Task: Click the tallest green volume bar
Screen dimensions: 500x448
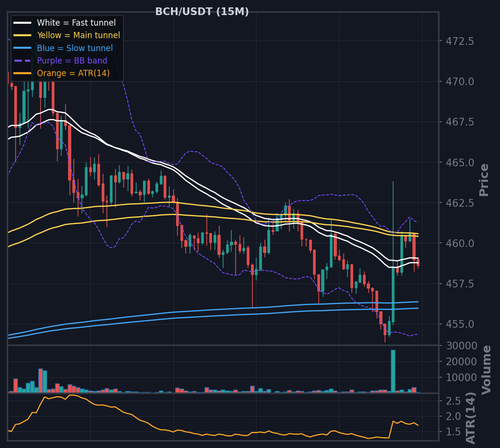Action: [x=393, y=371]
